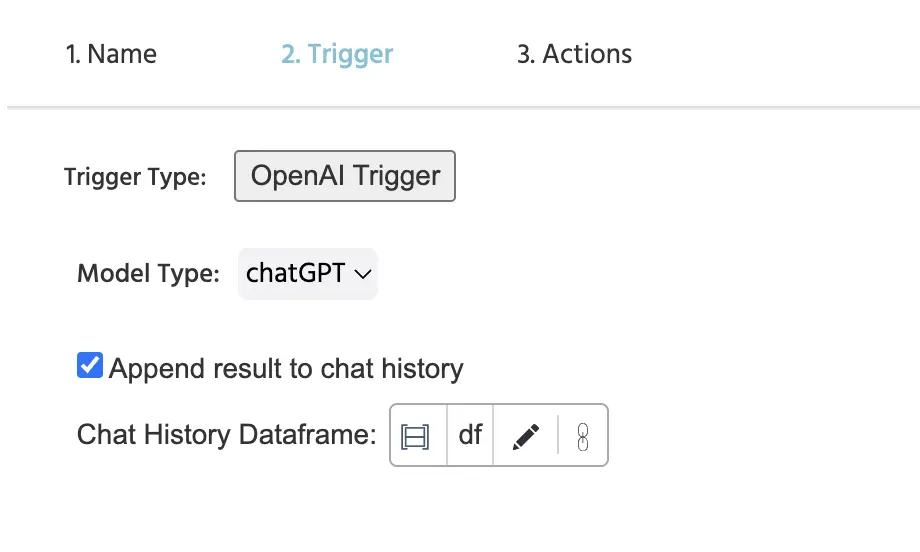
Task: Toggle Append result to chat history checkbox
Action: pos(90,365)
